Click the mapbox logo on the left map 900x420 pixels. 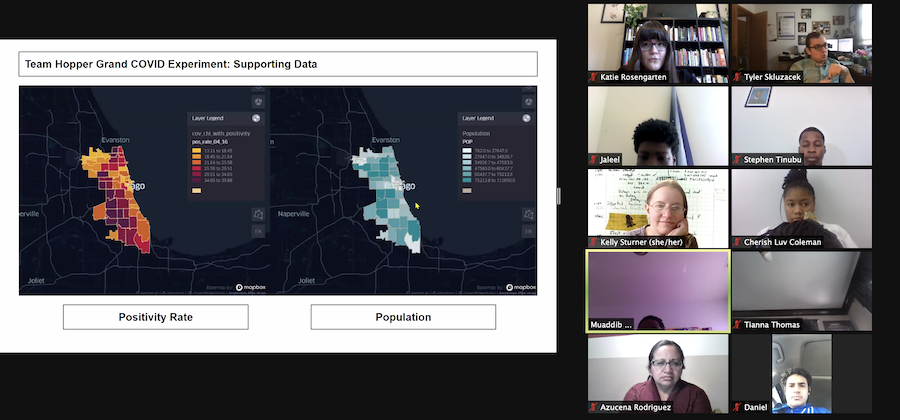253,287
